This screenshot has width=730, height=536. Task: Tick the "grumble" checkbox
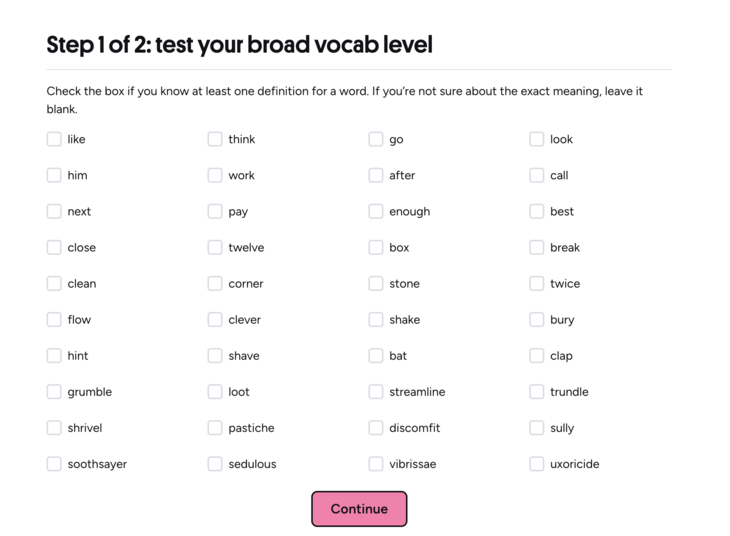click(54, 391)
